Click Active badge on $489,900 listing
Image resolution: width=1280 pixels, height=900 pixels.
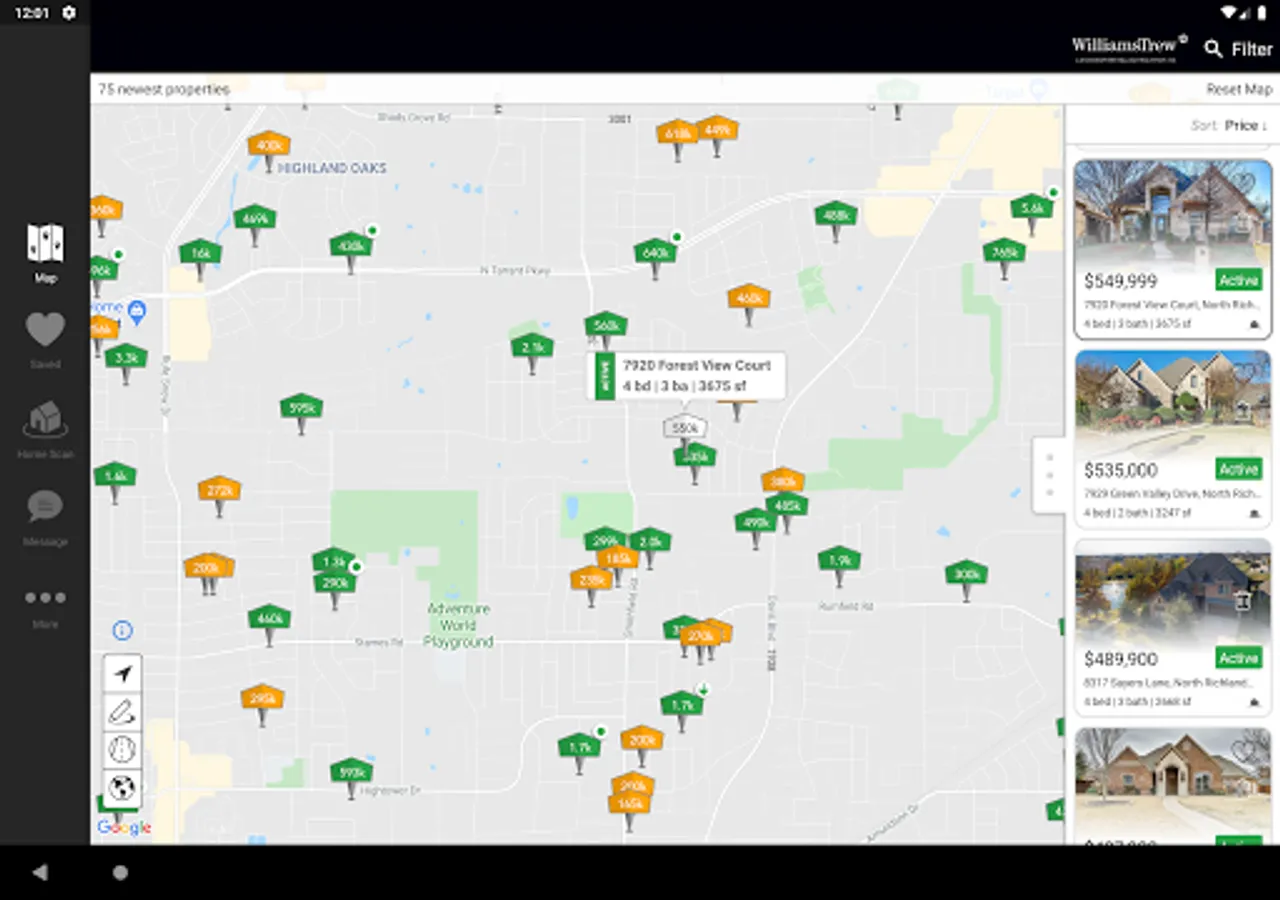[x=1238, y=658]
